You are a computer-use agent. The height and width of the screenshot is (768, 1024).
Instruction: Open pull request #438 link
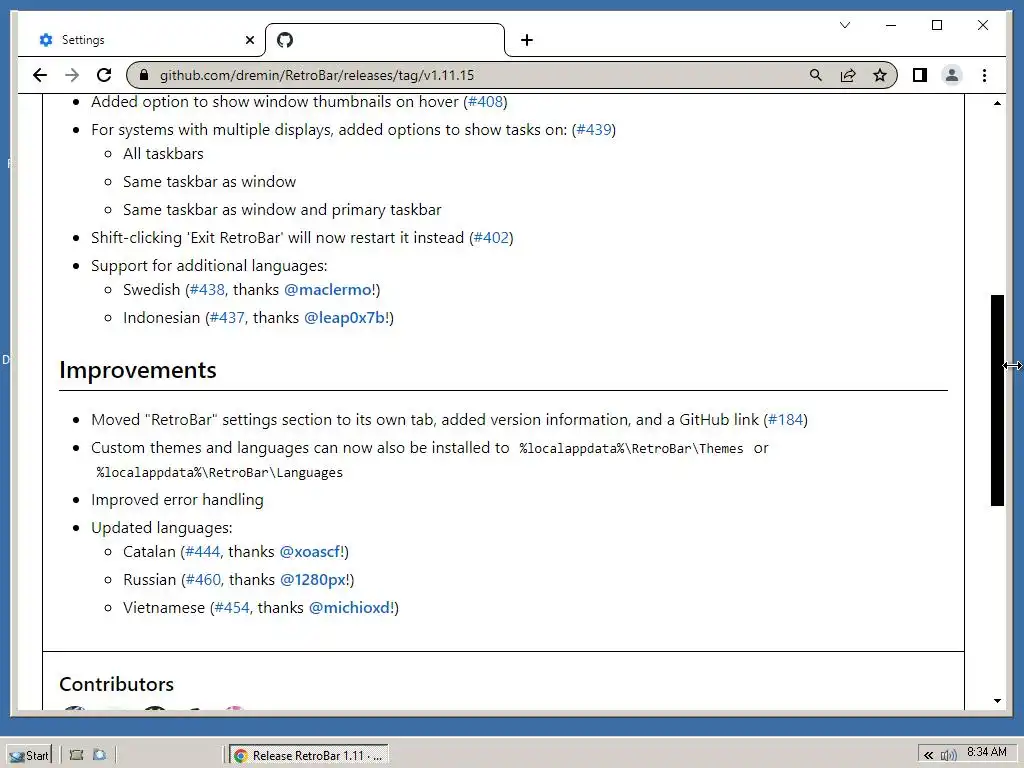click(207, 290)
